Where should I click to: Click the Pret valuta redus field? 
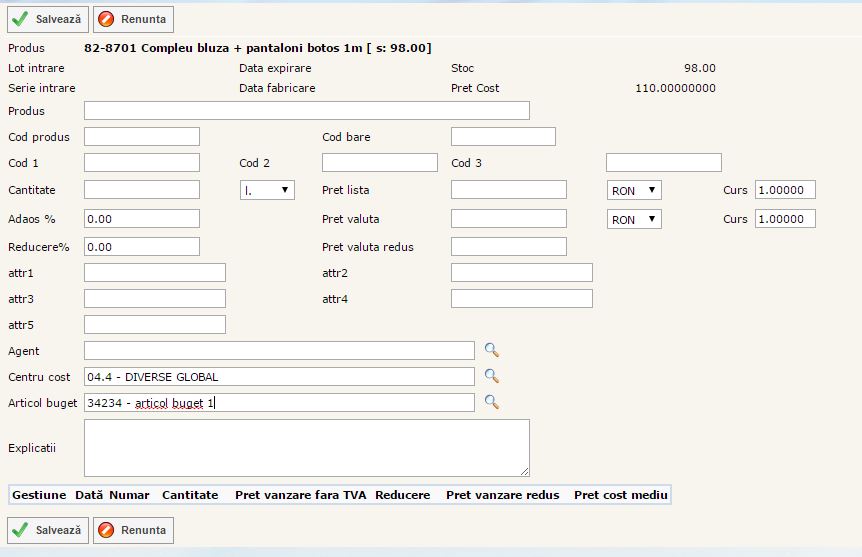point(508,247)
